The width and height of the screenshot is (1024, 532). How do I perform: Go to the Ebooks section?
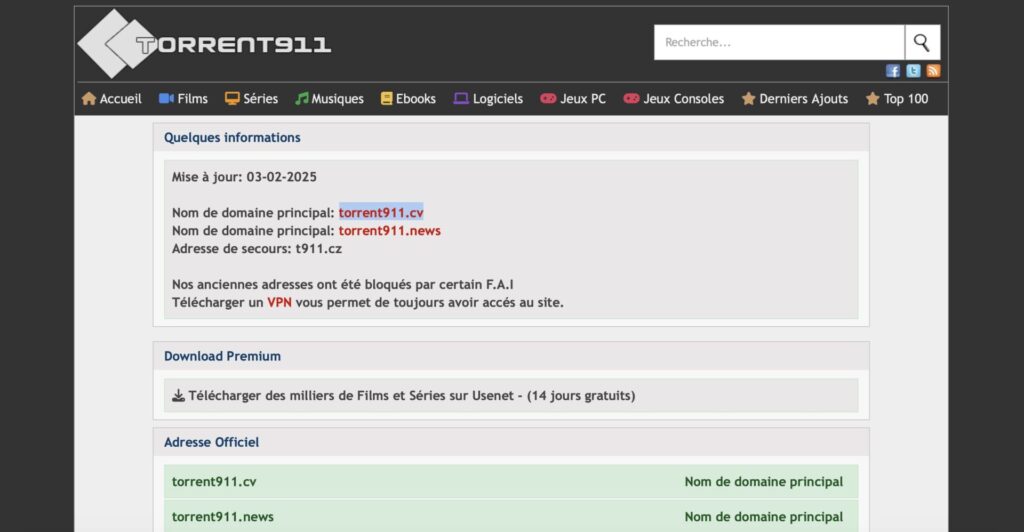pyautogui.click(x=415, y=99)
